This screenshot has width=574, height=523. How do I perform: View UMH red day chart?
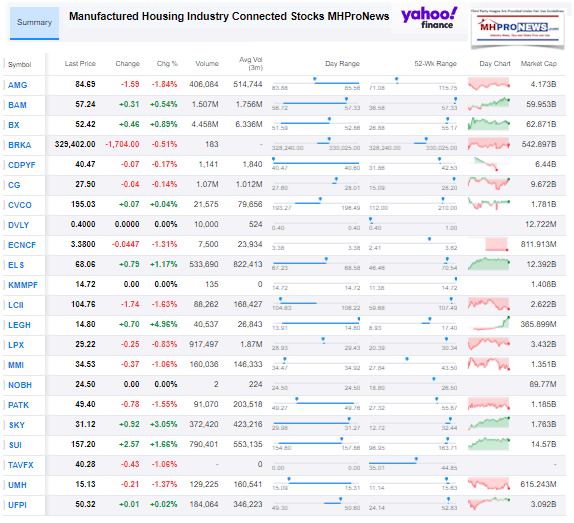tap(489, 484)
